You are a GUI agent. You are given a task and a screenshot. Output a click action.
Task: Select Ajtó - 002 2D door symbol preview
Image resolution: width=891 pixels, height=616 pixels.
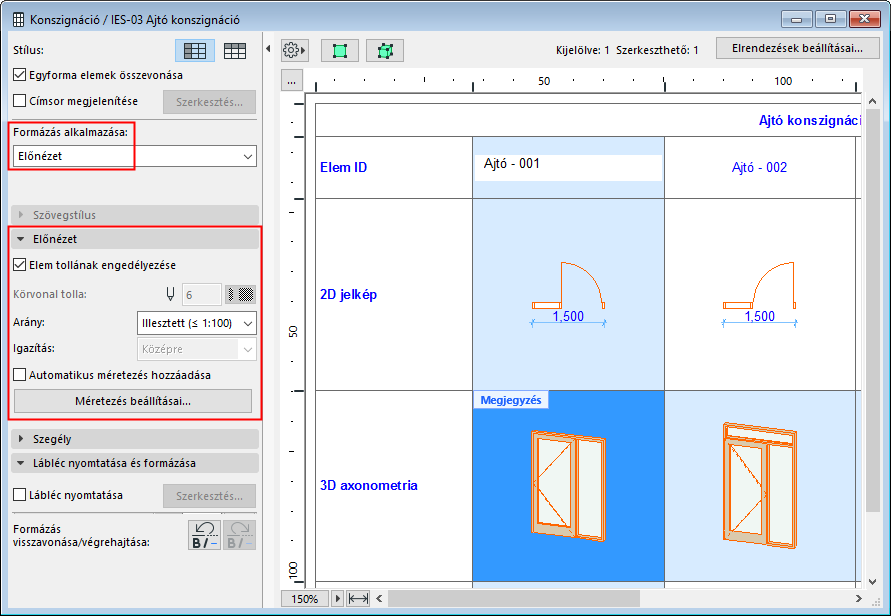click(759, 294)
